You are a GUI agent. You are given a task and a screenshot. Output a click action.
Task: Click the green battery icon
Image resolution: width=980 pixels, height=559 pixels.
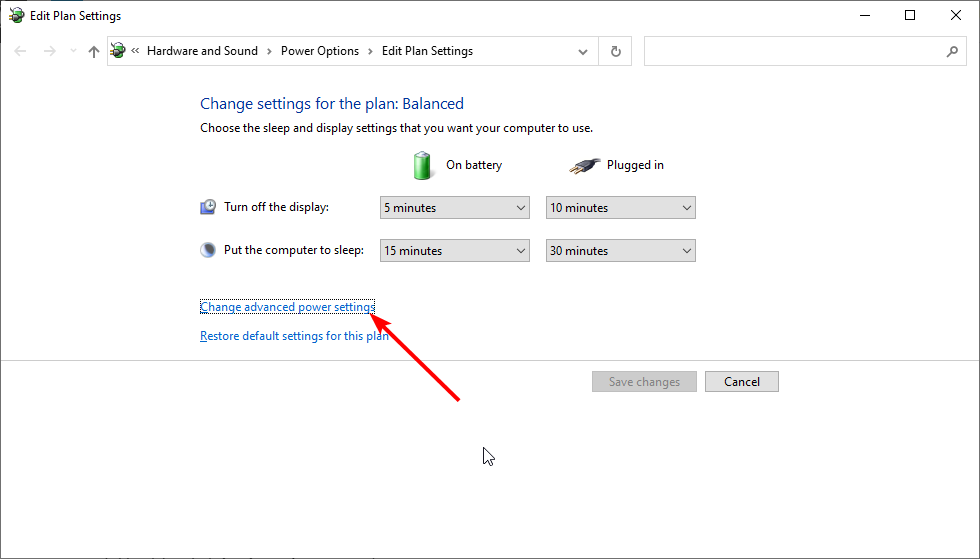[x=422, y=166]
